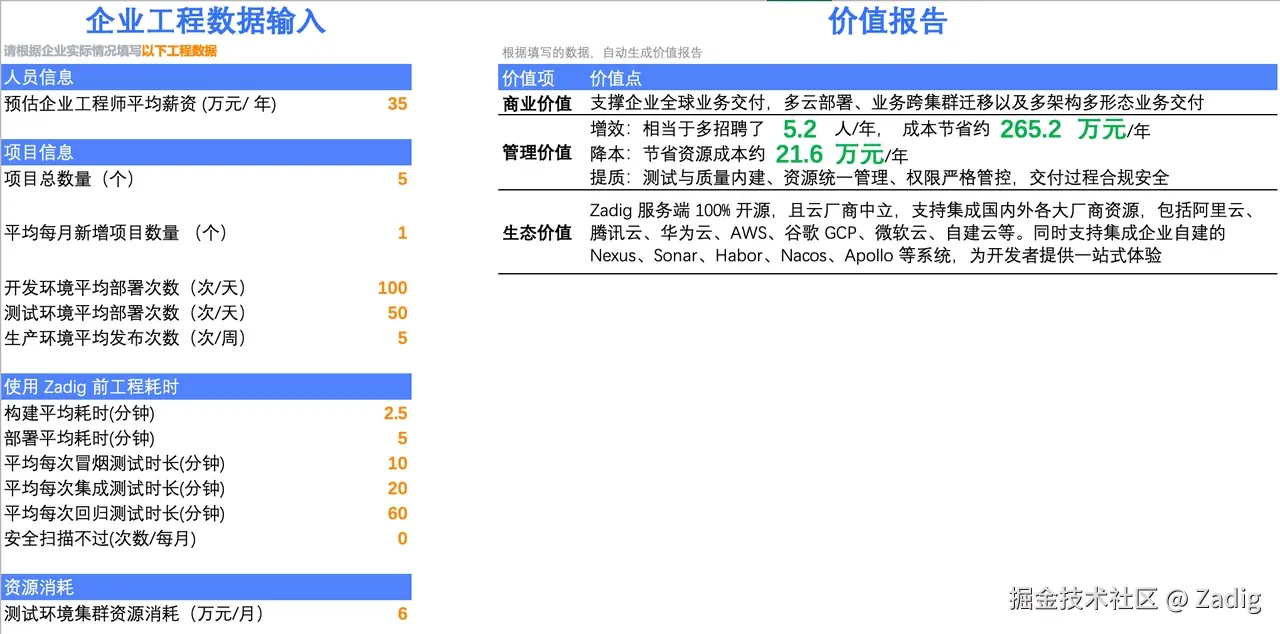
Task: Click the 商业价值 description text
Action: (x=897, y=103)
